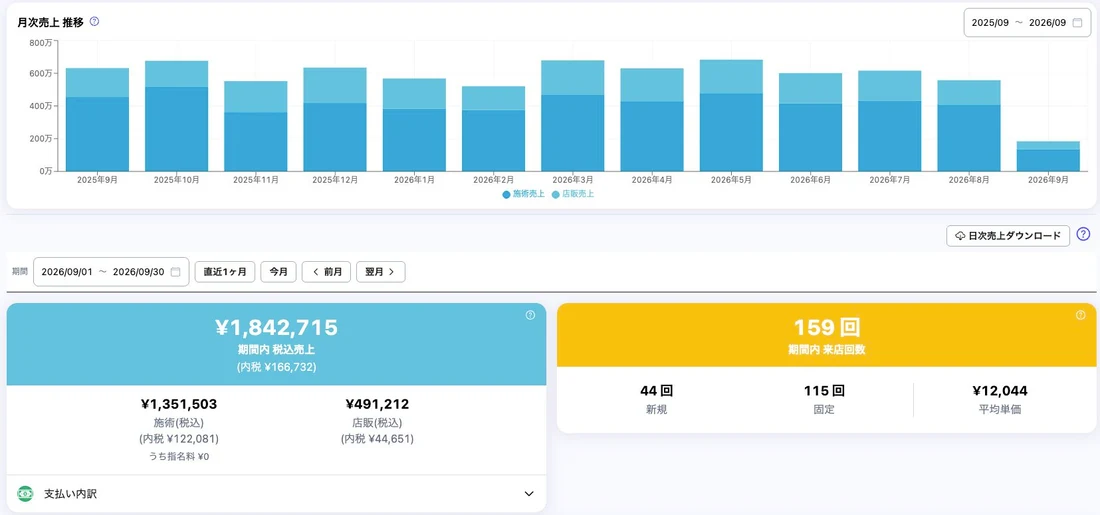Expand the 支払い内訳 chevron

pos(530,494)
